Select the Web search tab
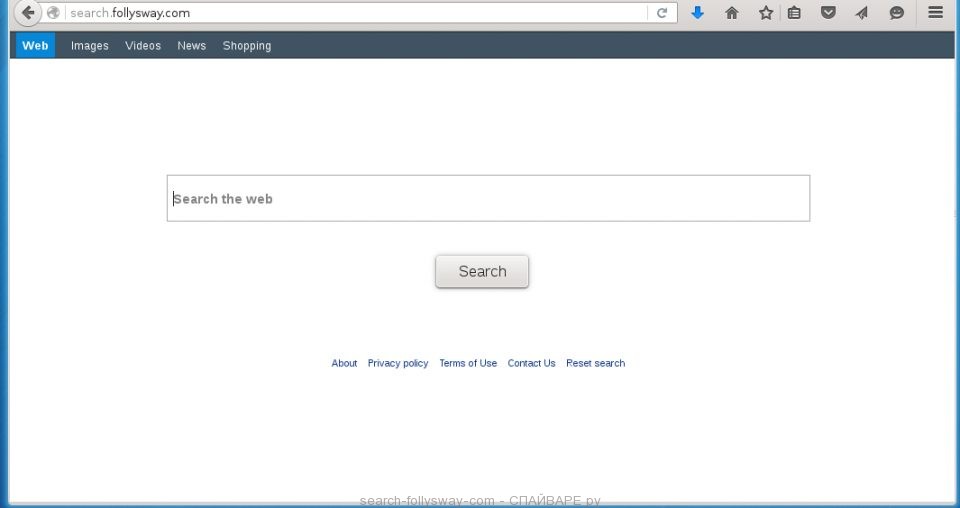 35,46
